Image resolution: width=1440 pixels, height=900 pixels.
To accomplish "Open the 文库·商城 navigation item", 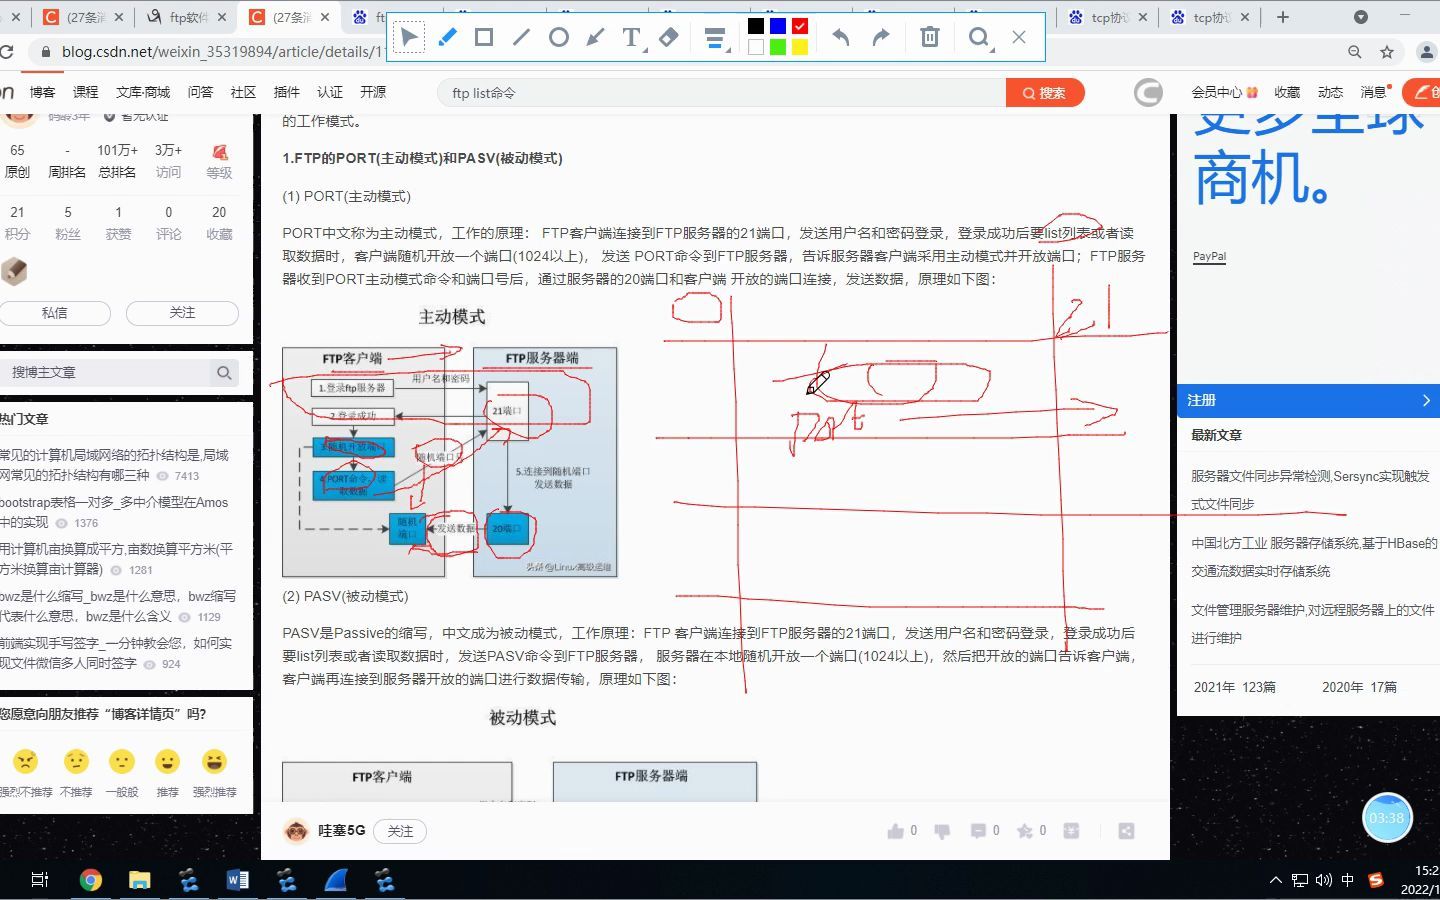I will click(x=143, y=92).
